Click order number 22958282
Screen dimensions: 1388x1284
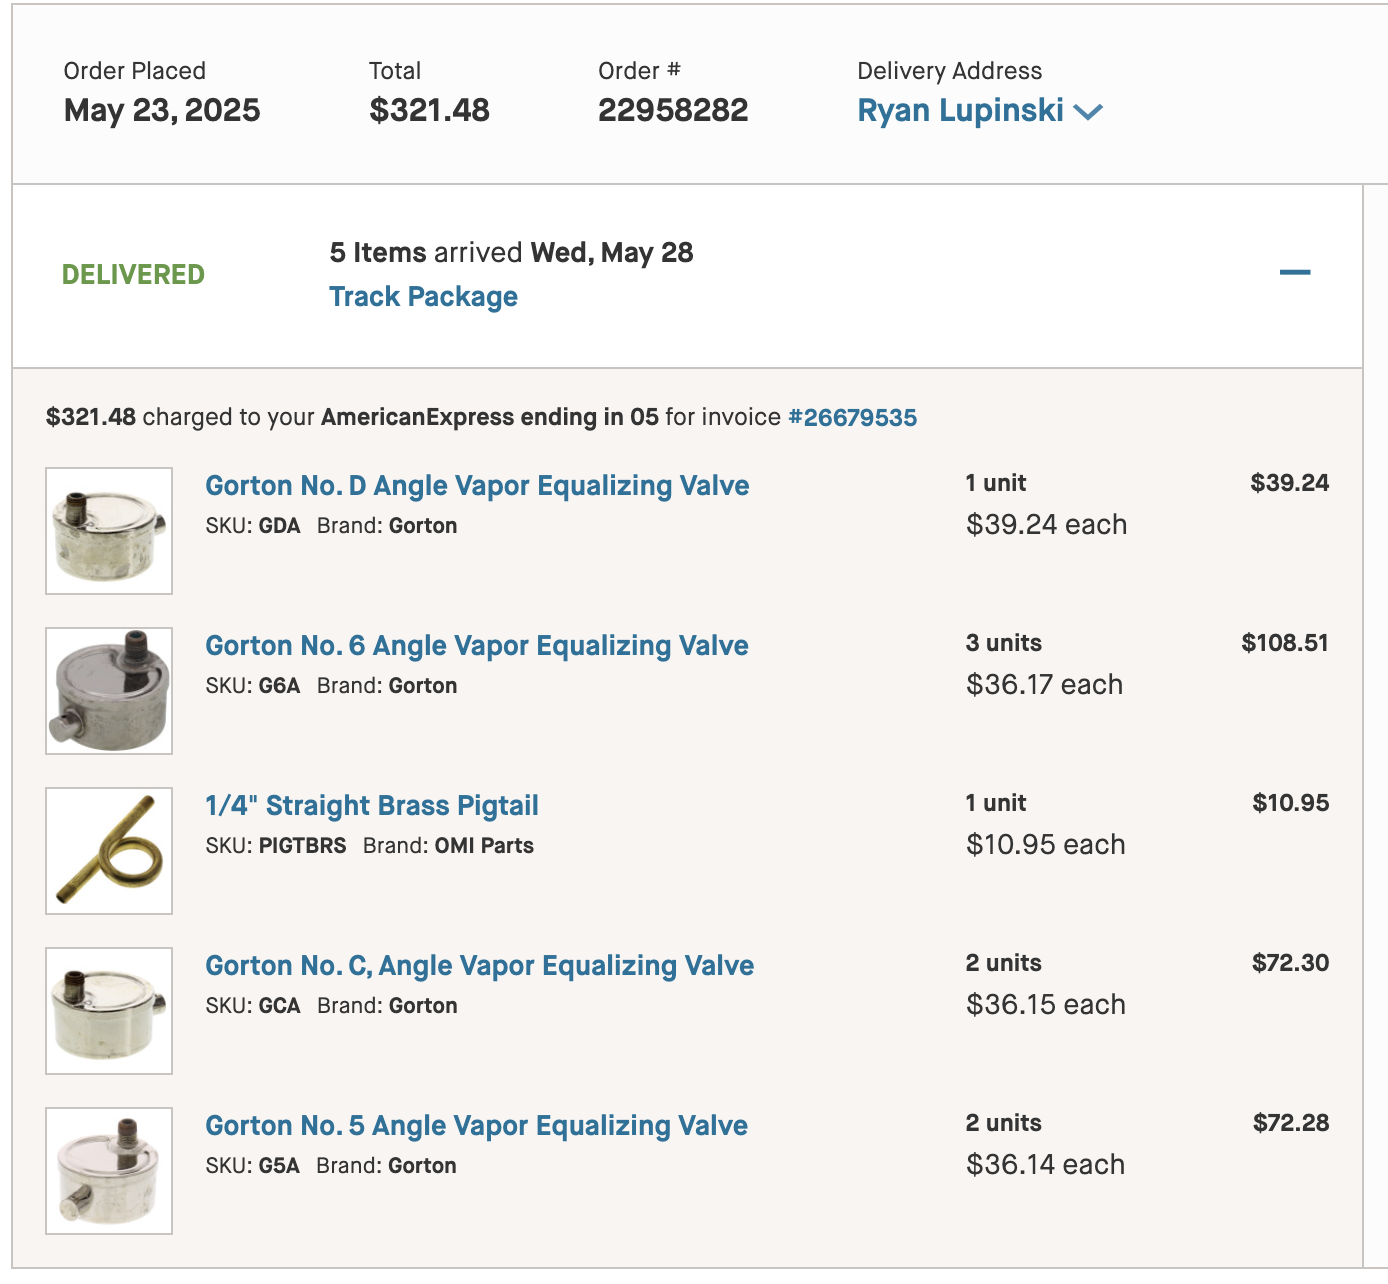672,110
